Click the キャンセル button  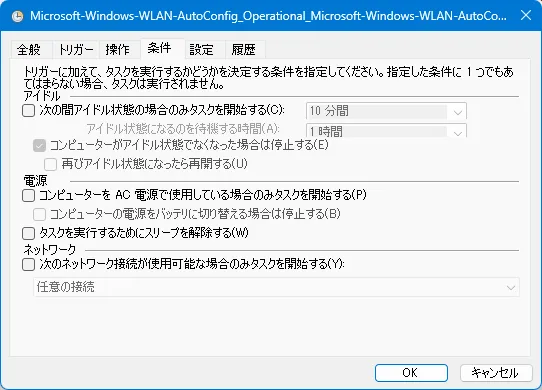(x=496, y=373)
